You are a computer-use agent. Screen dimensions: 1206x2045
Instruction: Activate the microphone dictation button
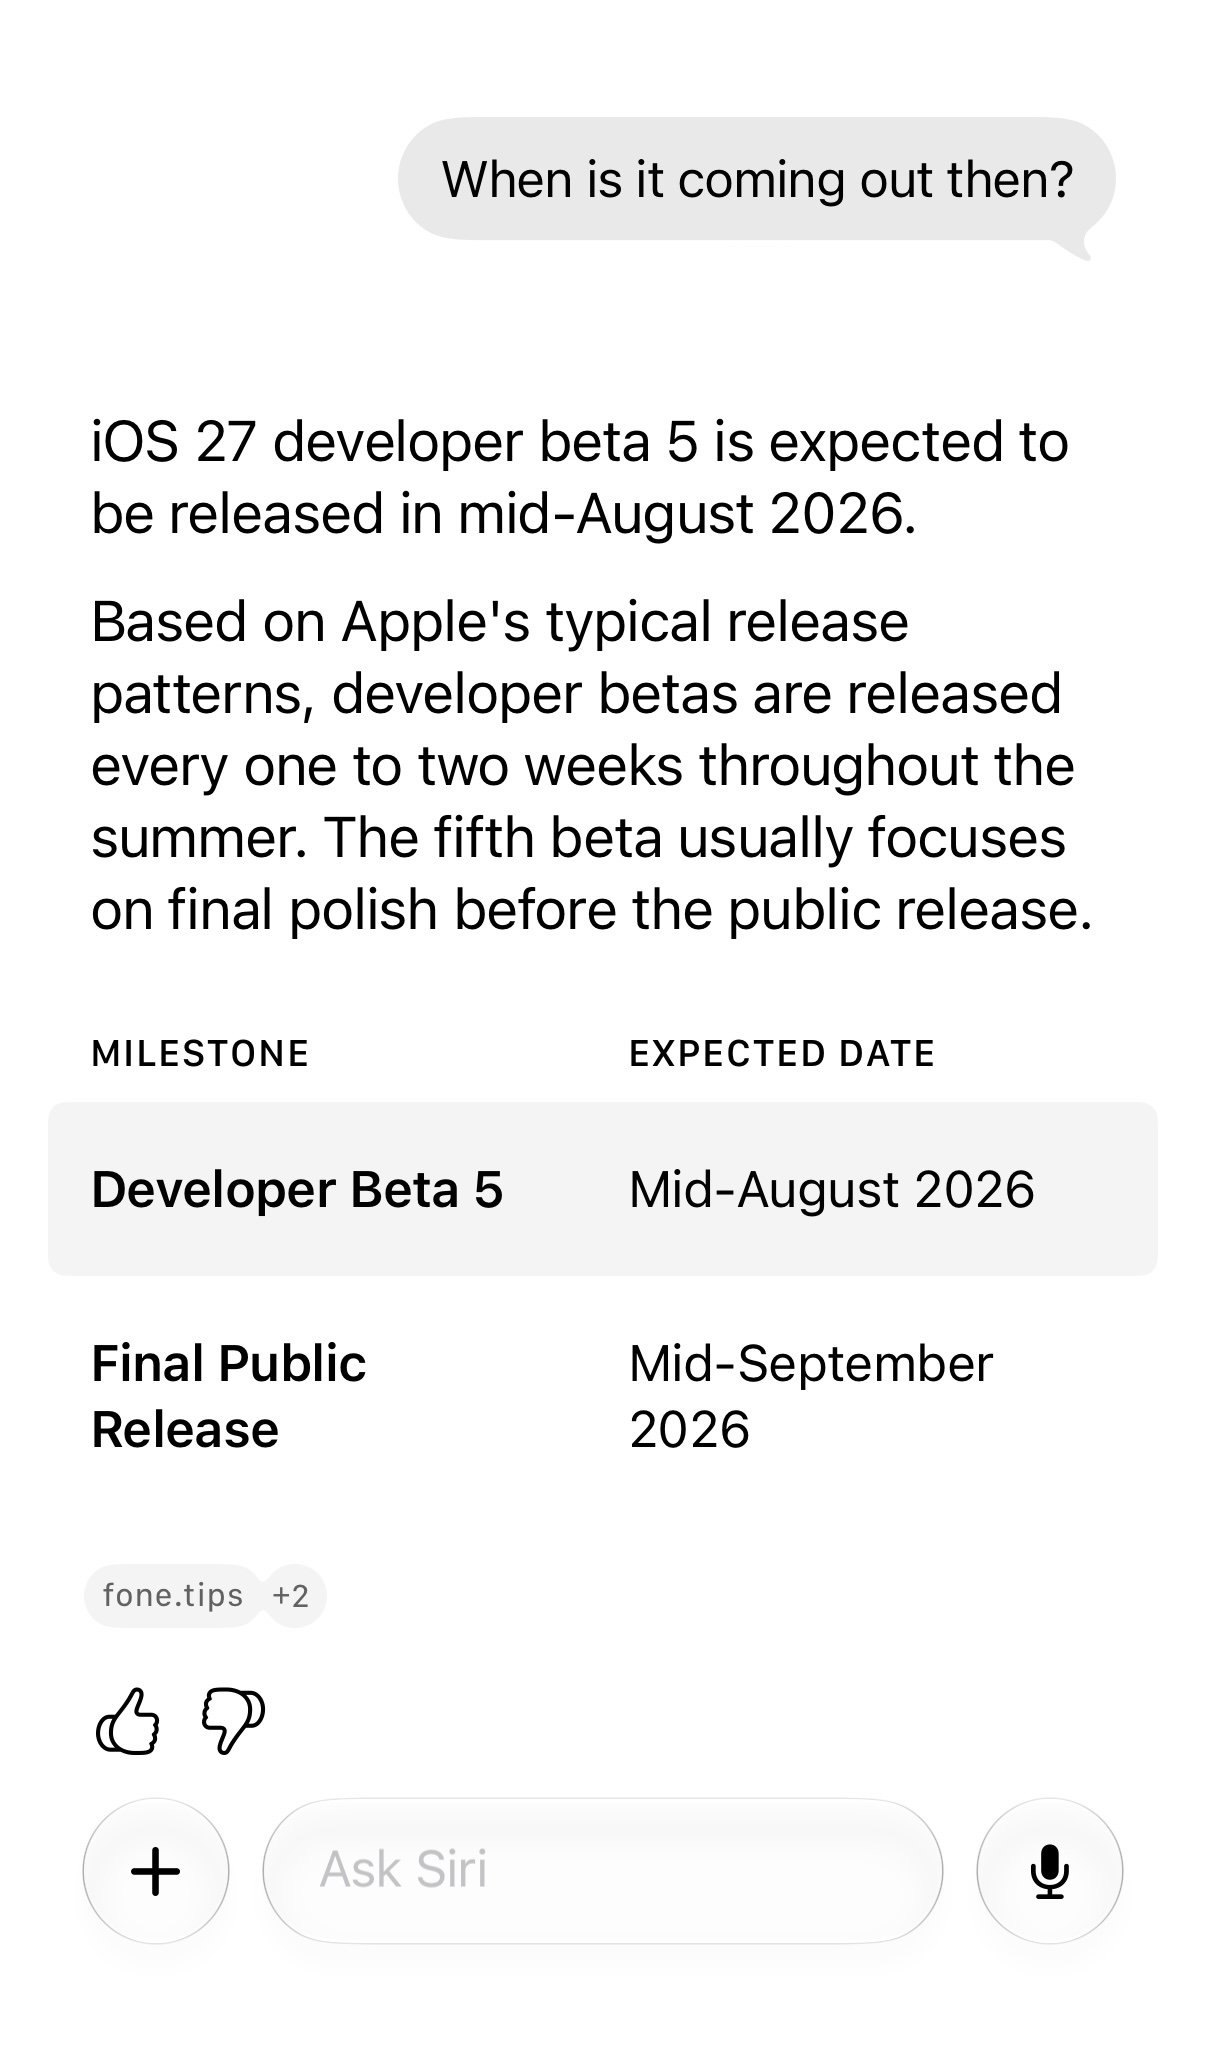click(x=1049, y=1871)
